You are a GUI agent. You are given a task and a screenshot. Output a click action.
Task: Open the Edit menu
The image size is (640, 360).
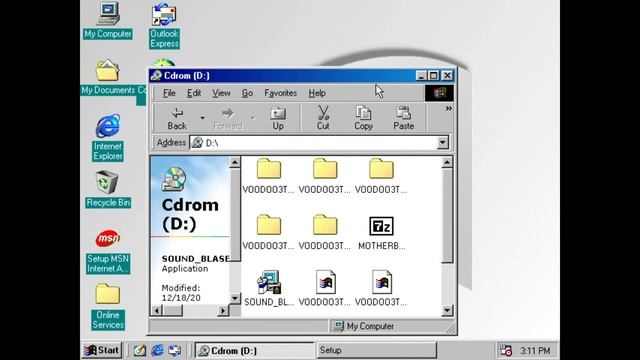(194, 93)
